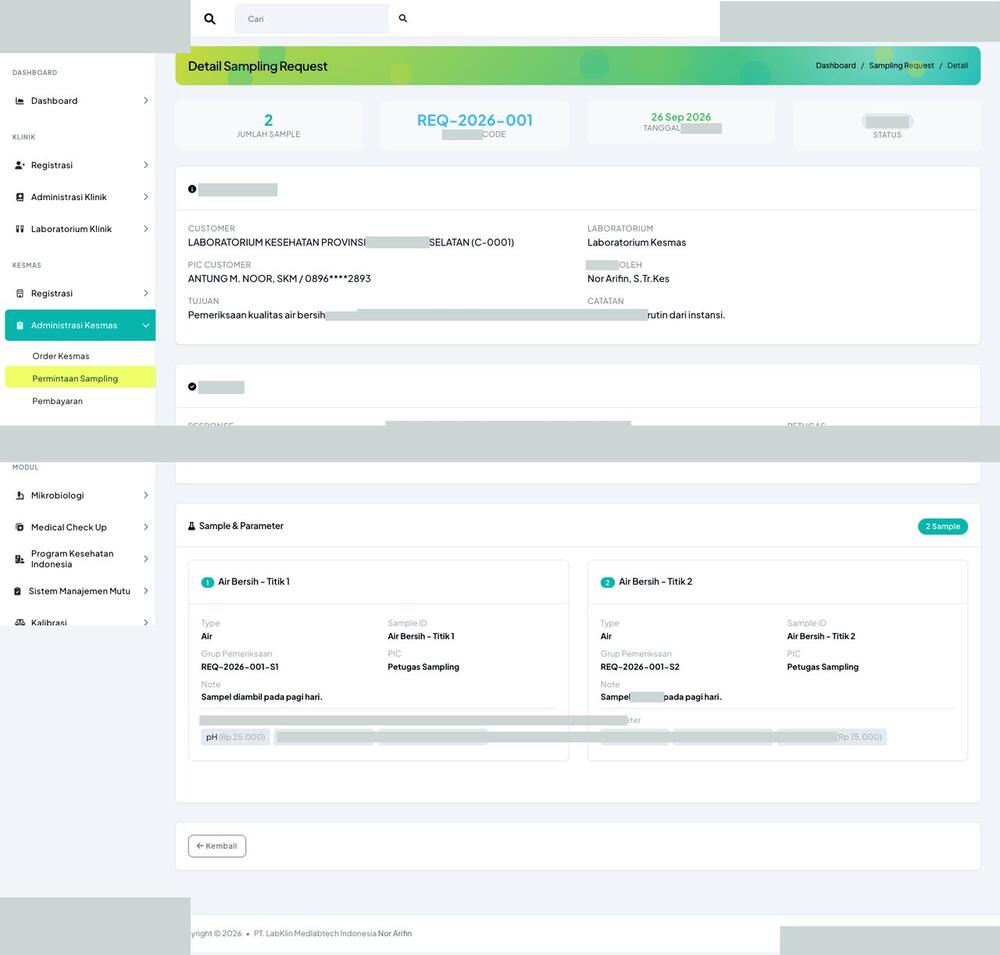Image resolution: width=1000 pixels, height=955 pixels.
Task: Open the Dashboard sidebar menu
Action: 80,101
